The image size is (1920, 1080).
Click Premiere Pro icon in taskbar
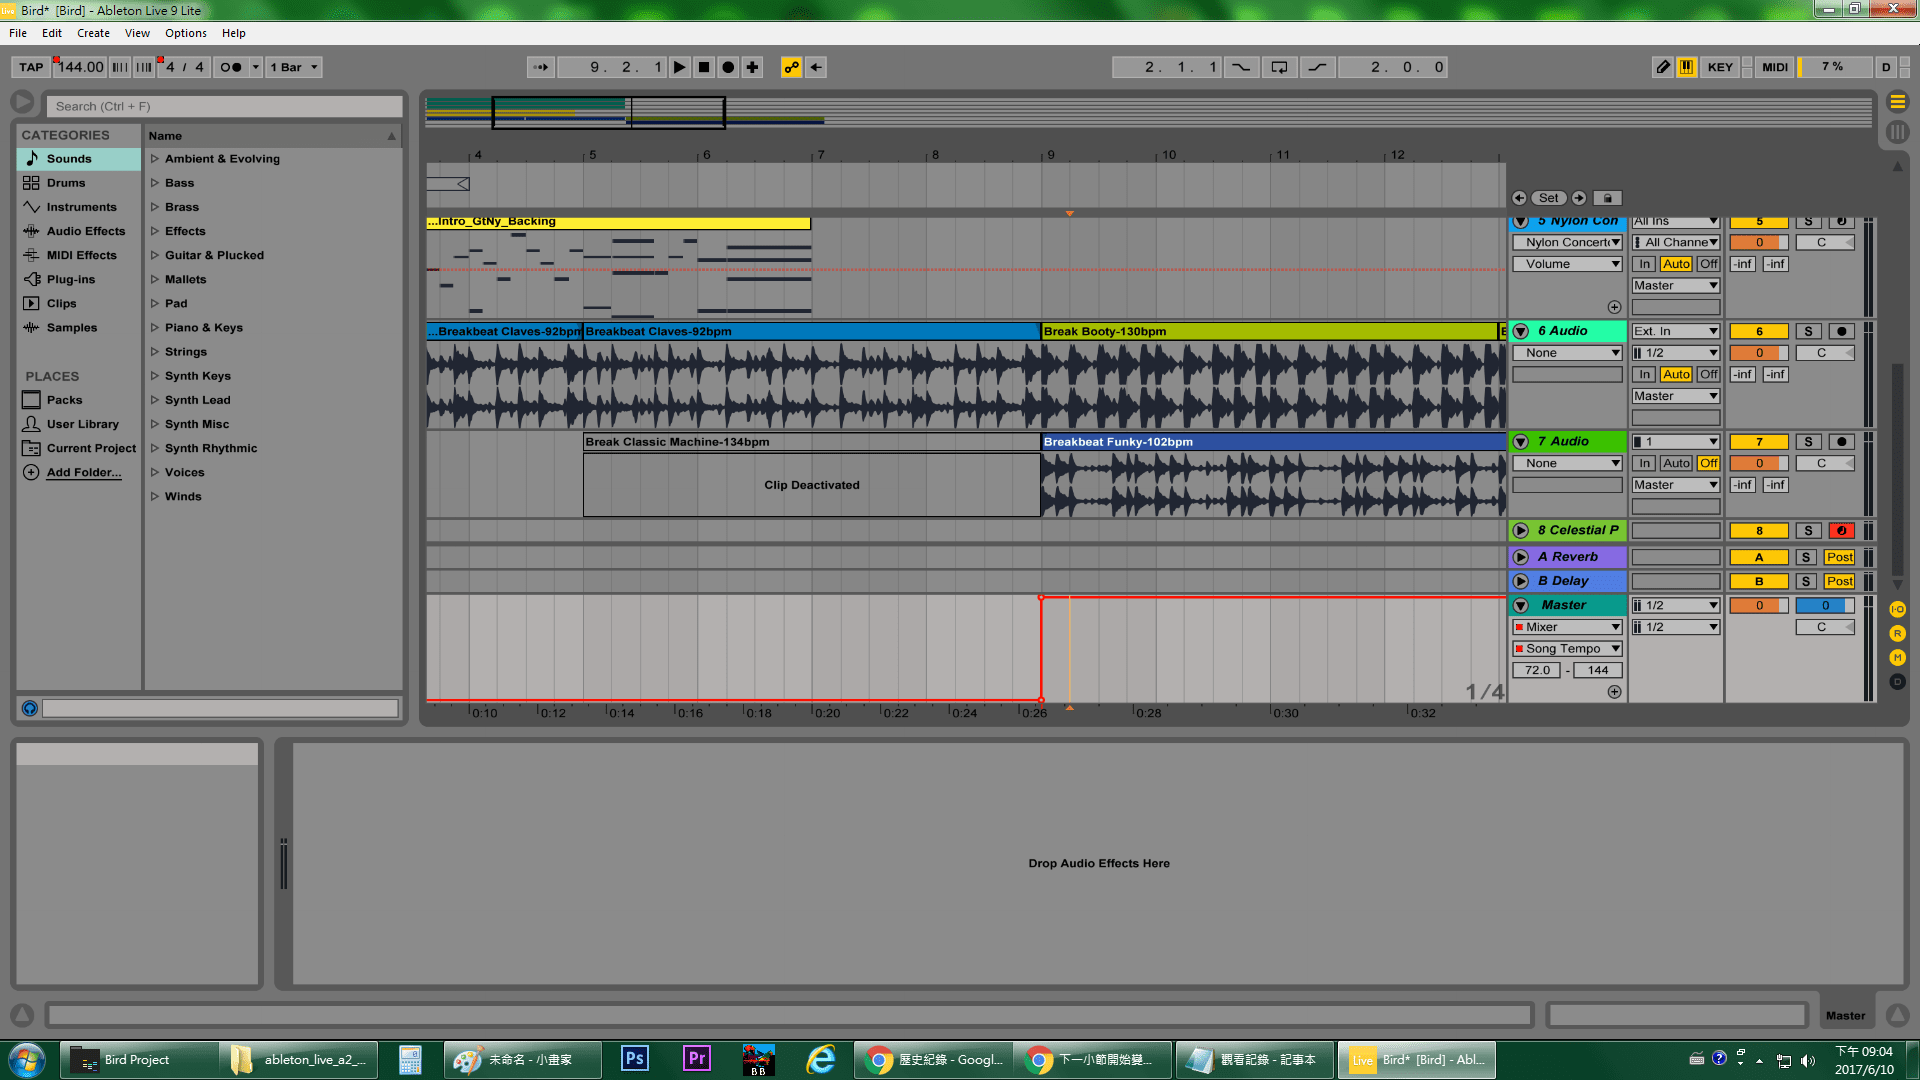697,1059
